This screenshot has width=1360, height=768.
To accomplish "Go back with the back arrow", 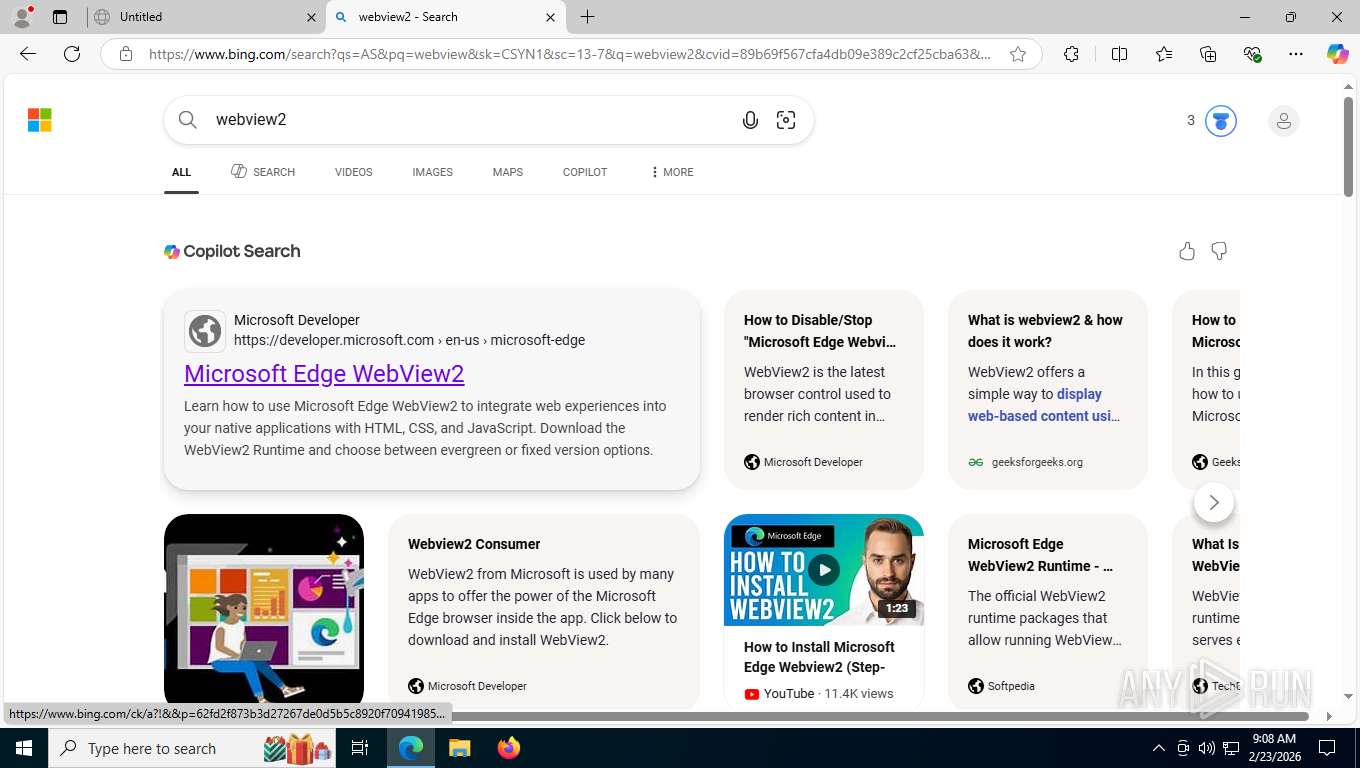I will 28,54.
